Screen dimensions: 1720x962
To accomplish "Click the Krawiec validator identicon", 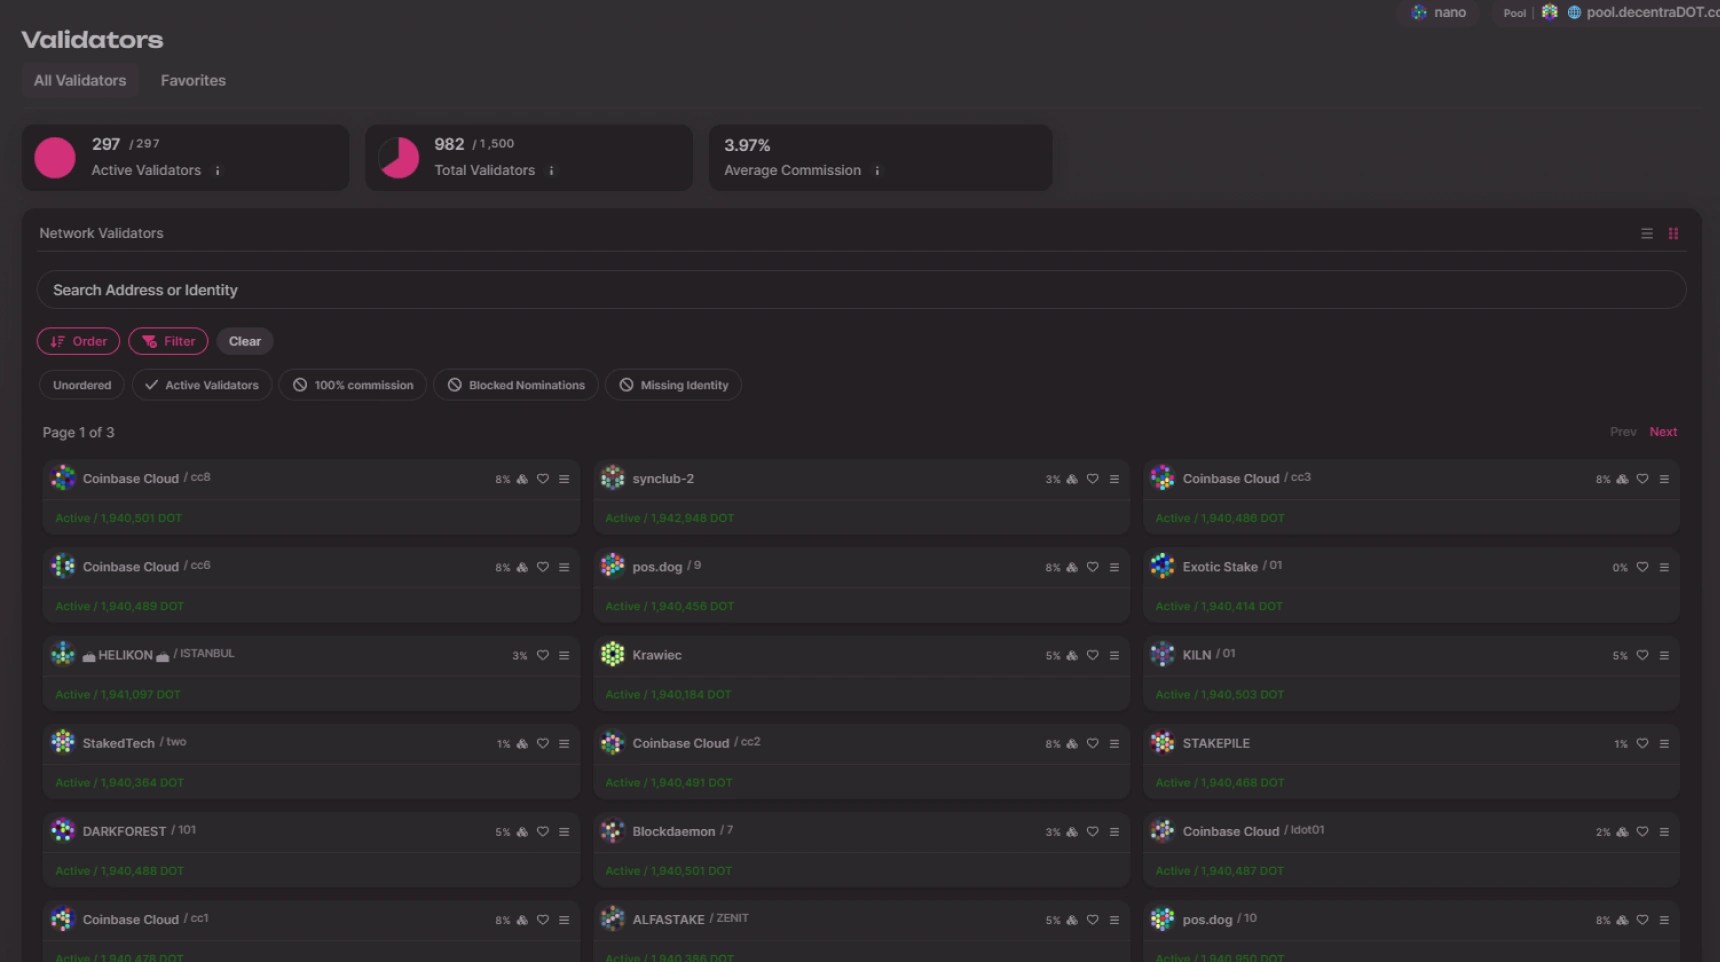I will 613,655.
